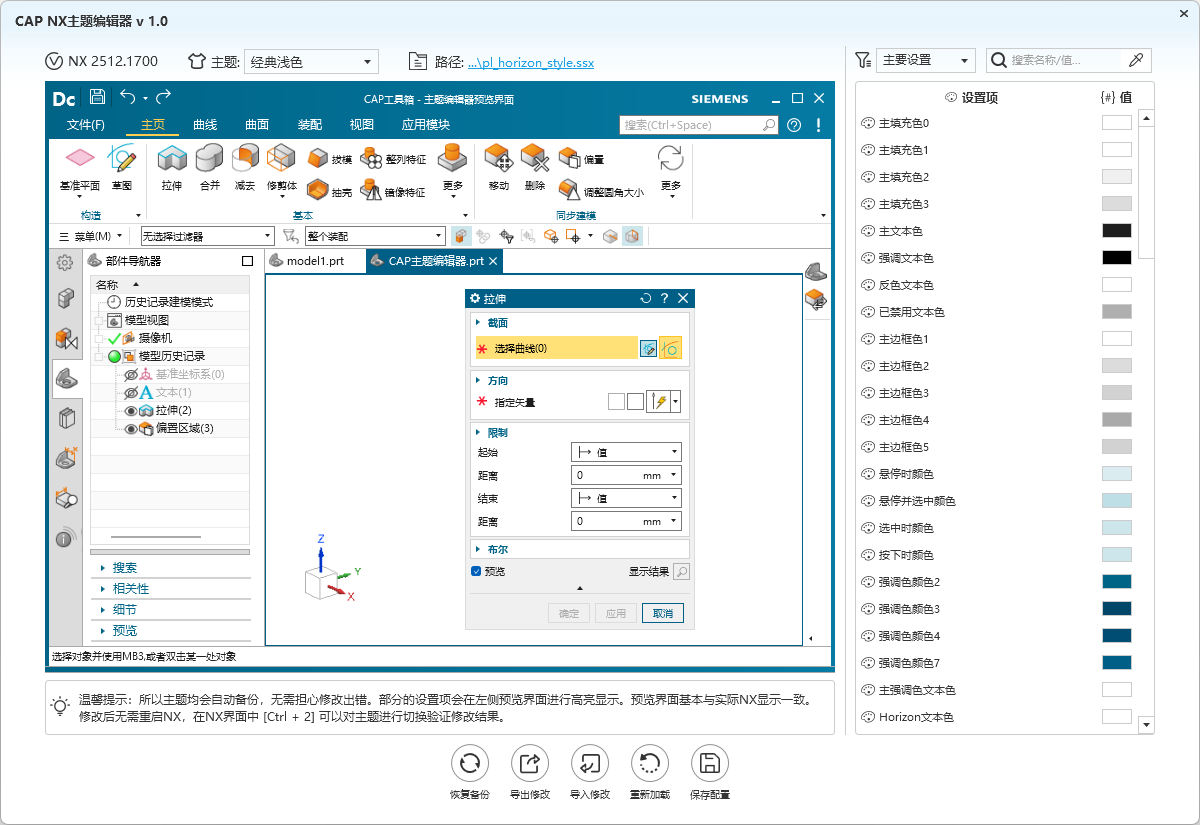Open the 无选择过滤器 dropdown
1200x825 pixels.
pos(207,236)
